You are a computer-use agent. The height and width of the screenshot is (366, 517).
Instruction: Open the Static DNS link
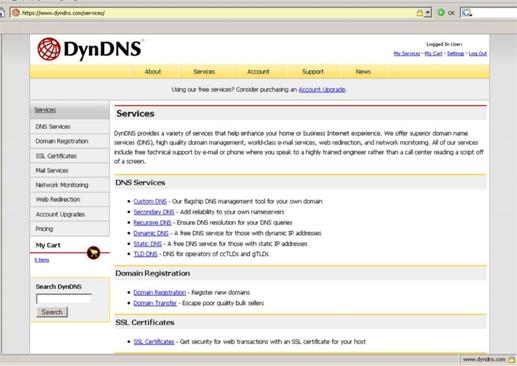pos(148,244)
